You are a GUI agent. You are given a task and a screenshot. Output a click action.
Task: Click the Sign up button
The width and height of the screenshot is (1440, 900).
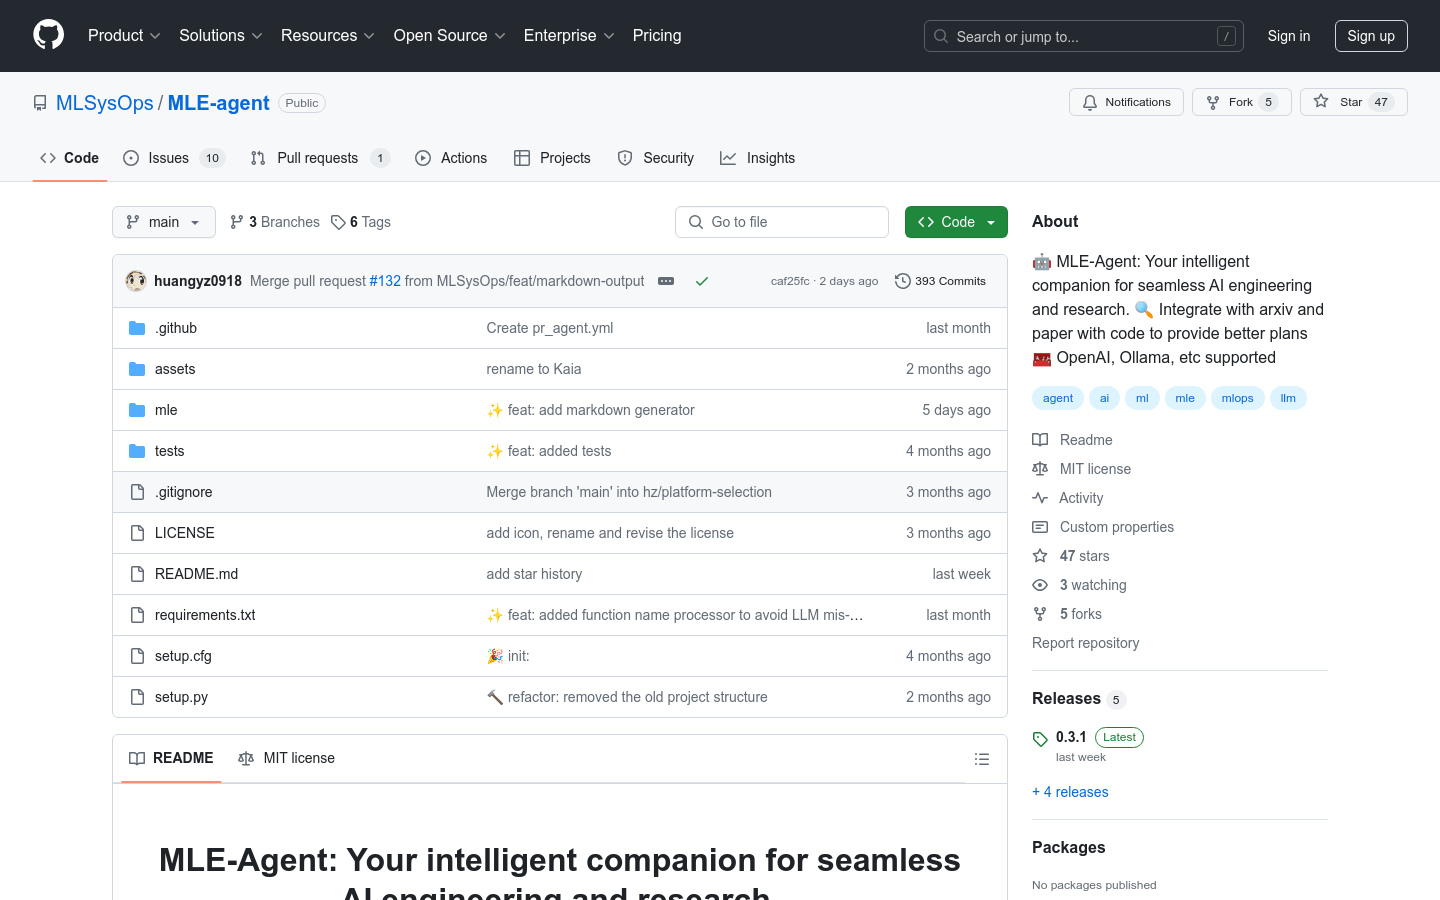(1371, 36)
